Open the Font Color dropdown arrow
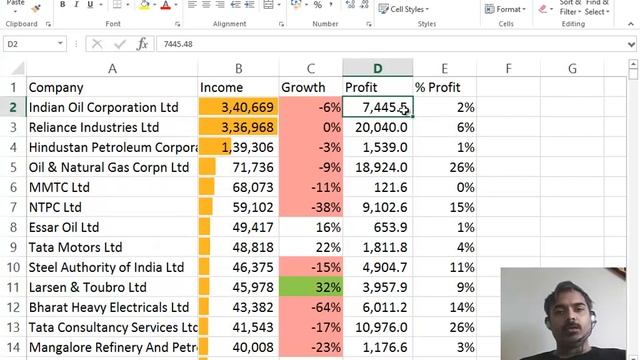This screenshot has height=360, width=640. coord(176,4)
